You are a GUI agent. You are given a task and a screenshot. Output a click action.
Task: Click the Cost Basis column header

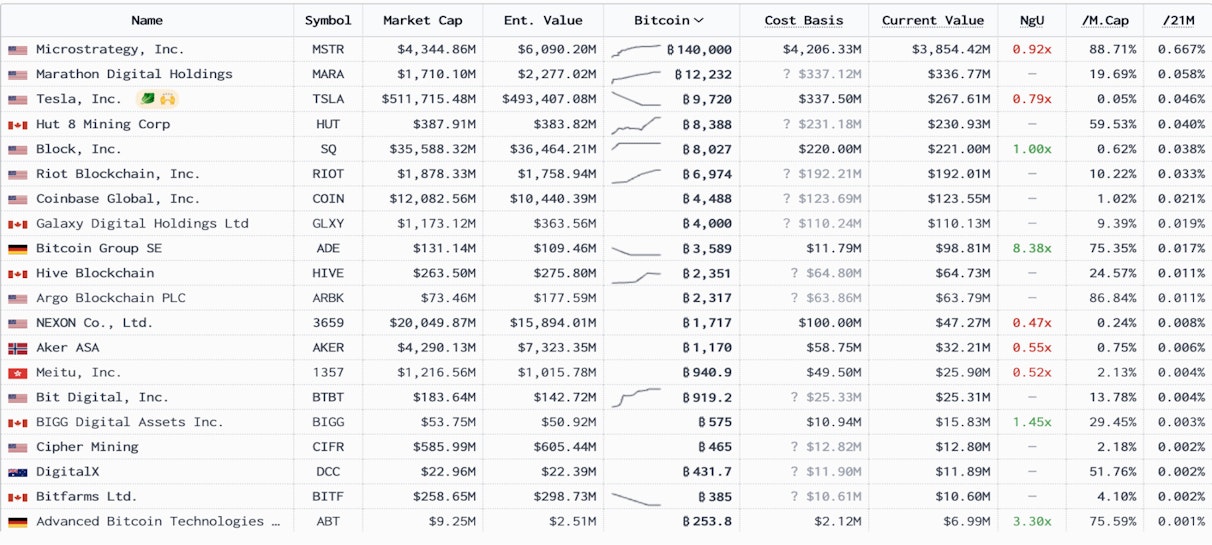pos(804,20)
